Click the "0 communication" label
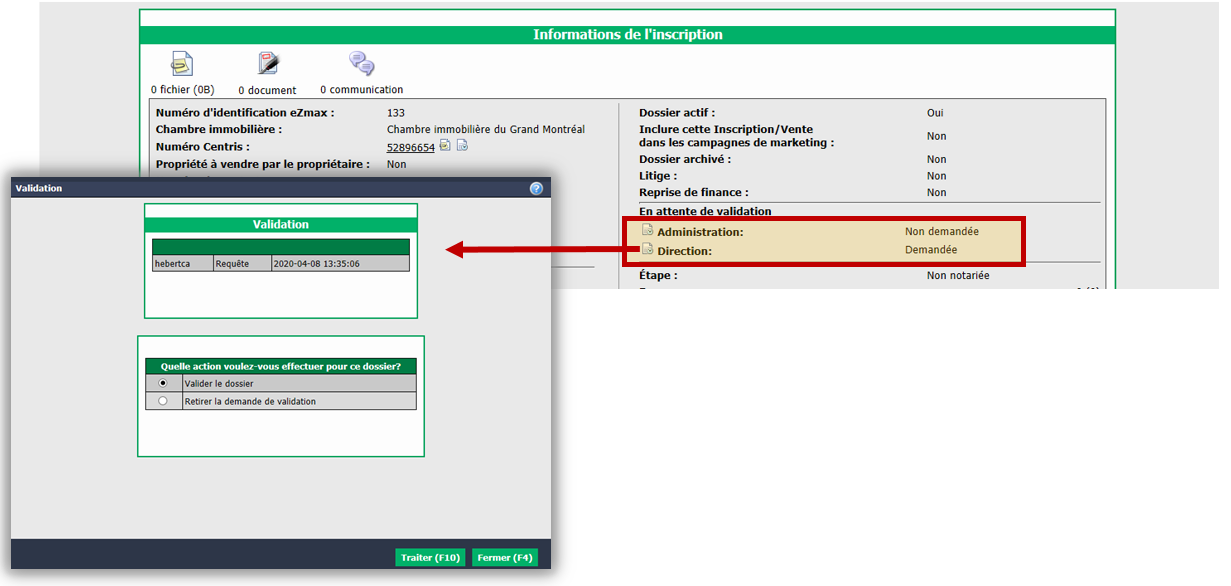 click(x=362, y=90)
